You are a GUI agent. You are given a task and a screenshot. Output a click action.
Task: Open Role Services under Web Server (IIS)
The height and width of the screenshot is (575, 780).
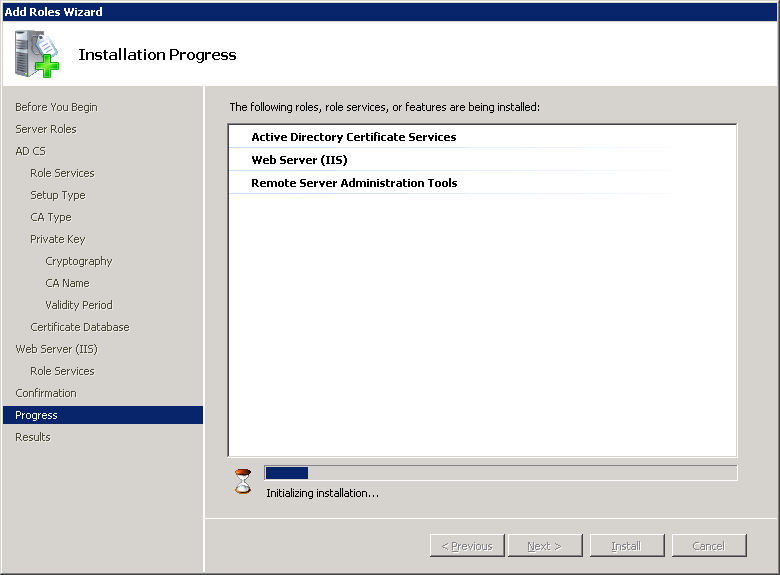pyautogui.click(x=62, y=371)
